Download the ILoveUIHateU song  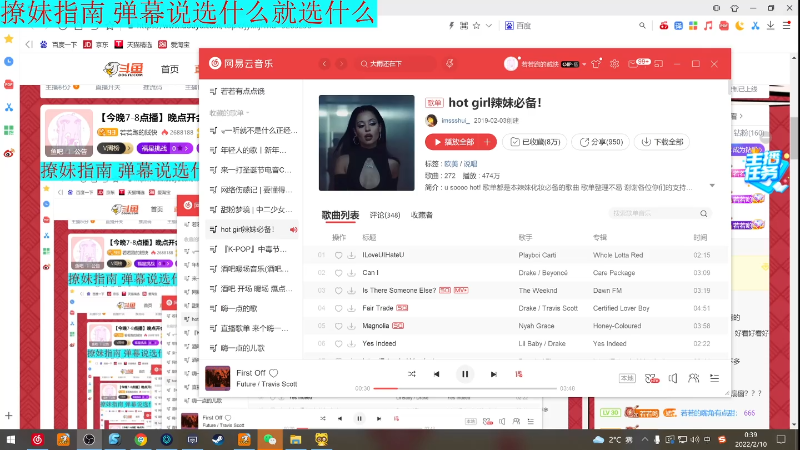[x=351, y=255]
